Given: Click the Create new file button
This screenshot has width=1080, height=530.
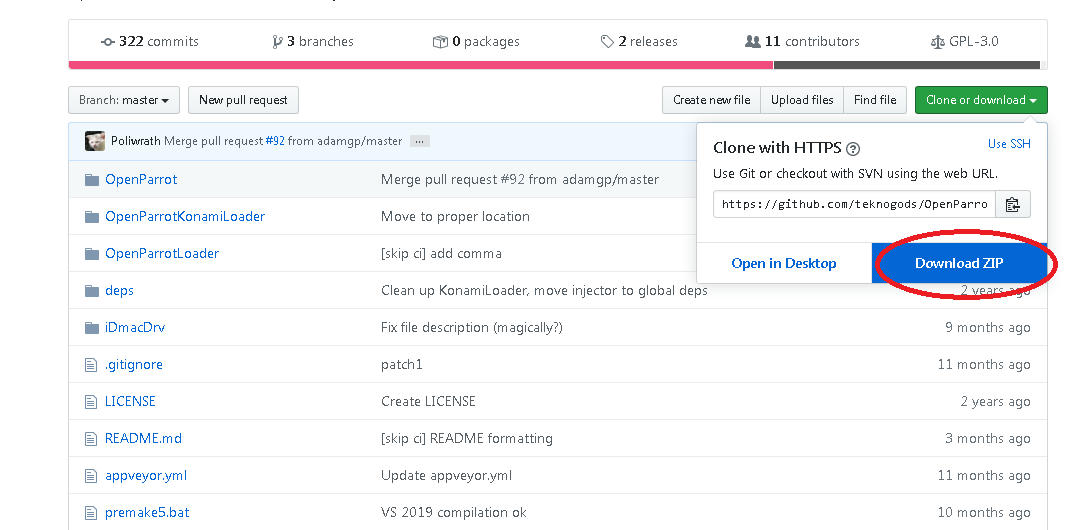Looking at the screenshot, I should tap(712, 100).
